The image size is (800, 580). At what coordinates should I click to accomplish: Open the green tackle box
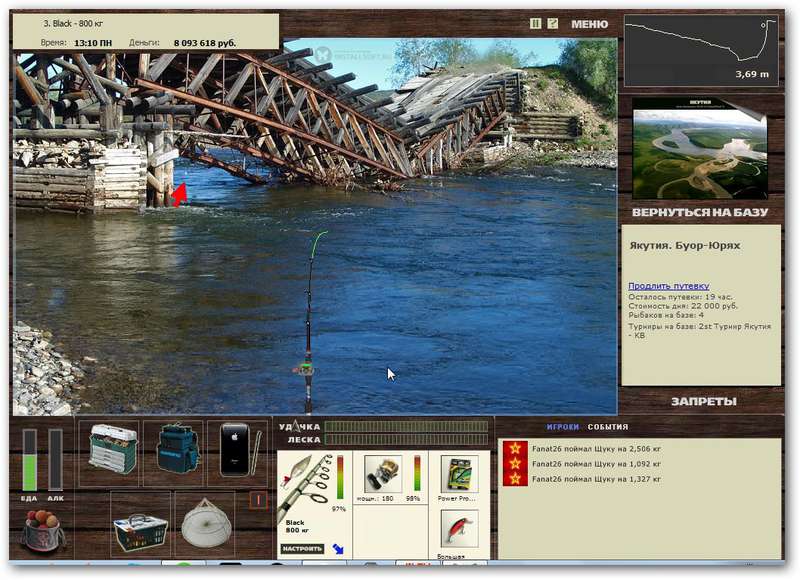pos(113,448)
